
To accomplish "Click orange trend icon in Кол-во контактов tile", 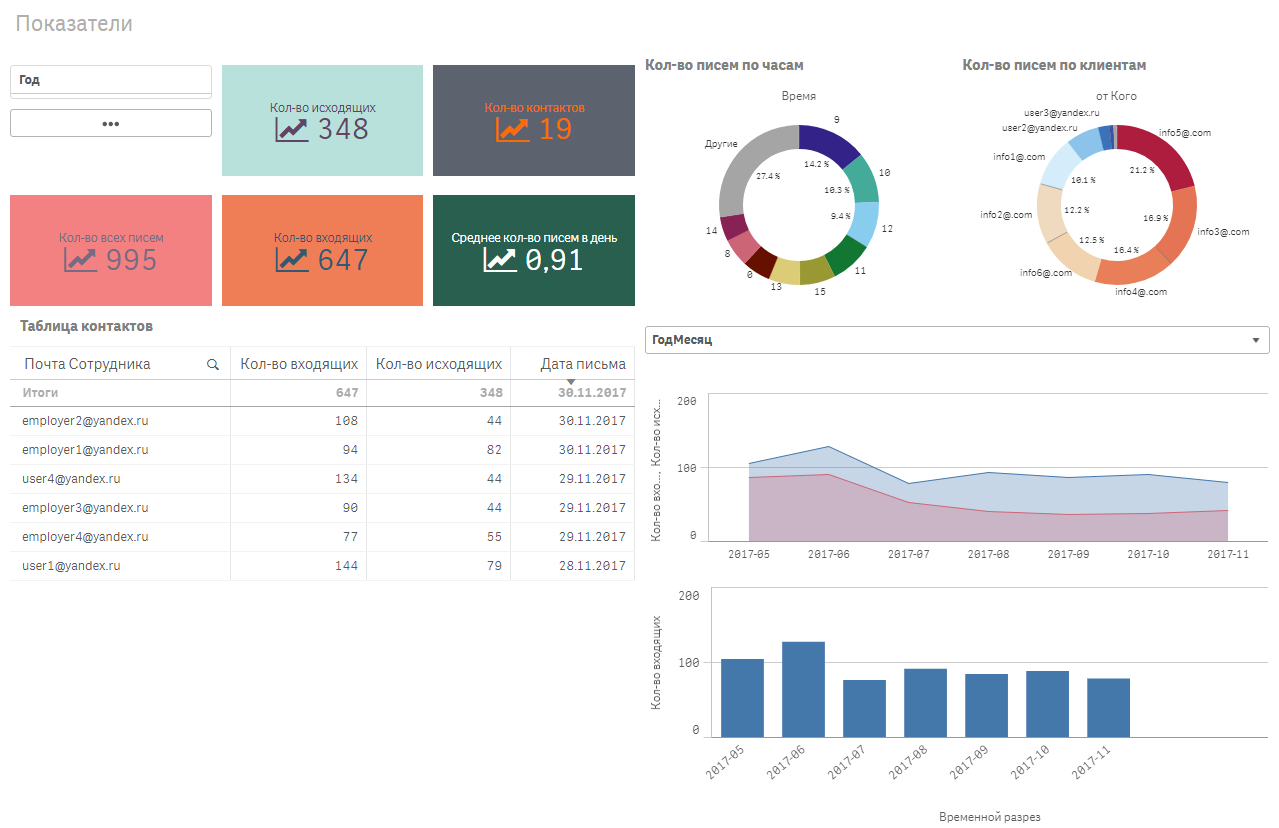I will [x=512, y=129].
